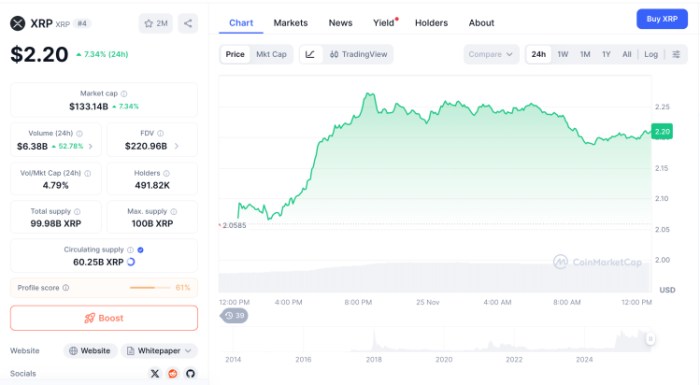Screen dimensions: 700x385
Task: Click the 491.82K holders value
Action: (152, 185)
